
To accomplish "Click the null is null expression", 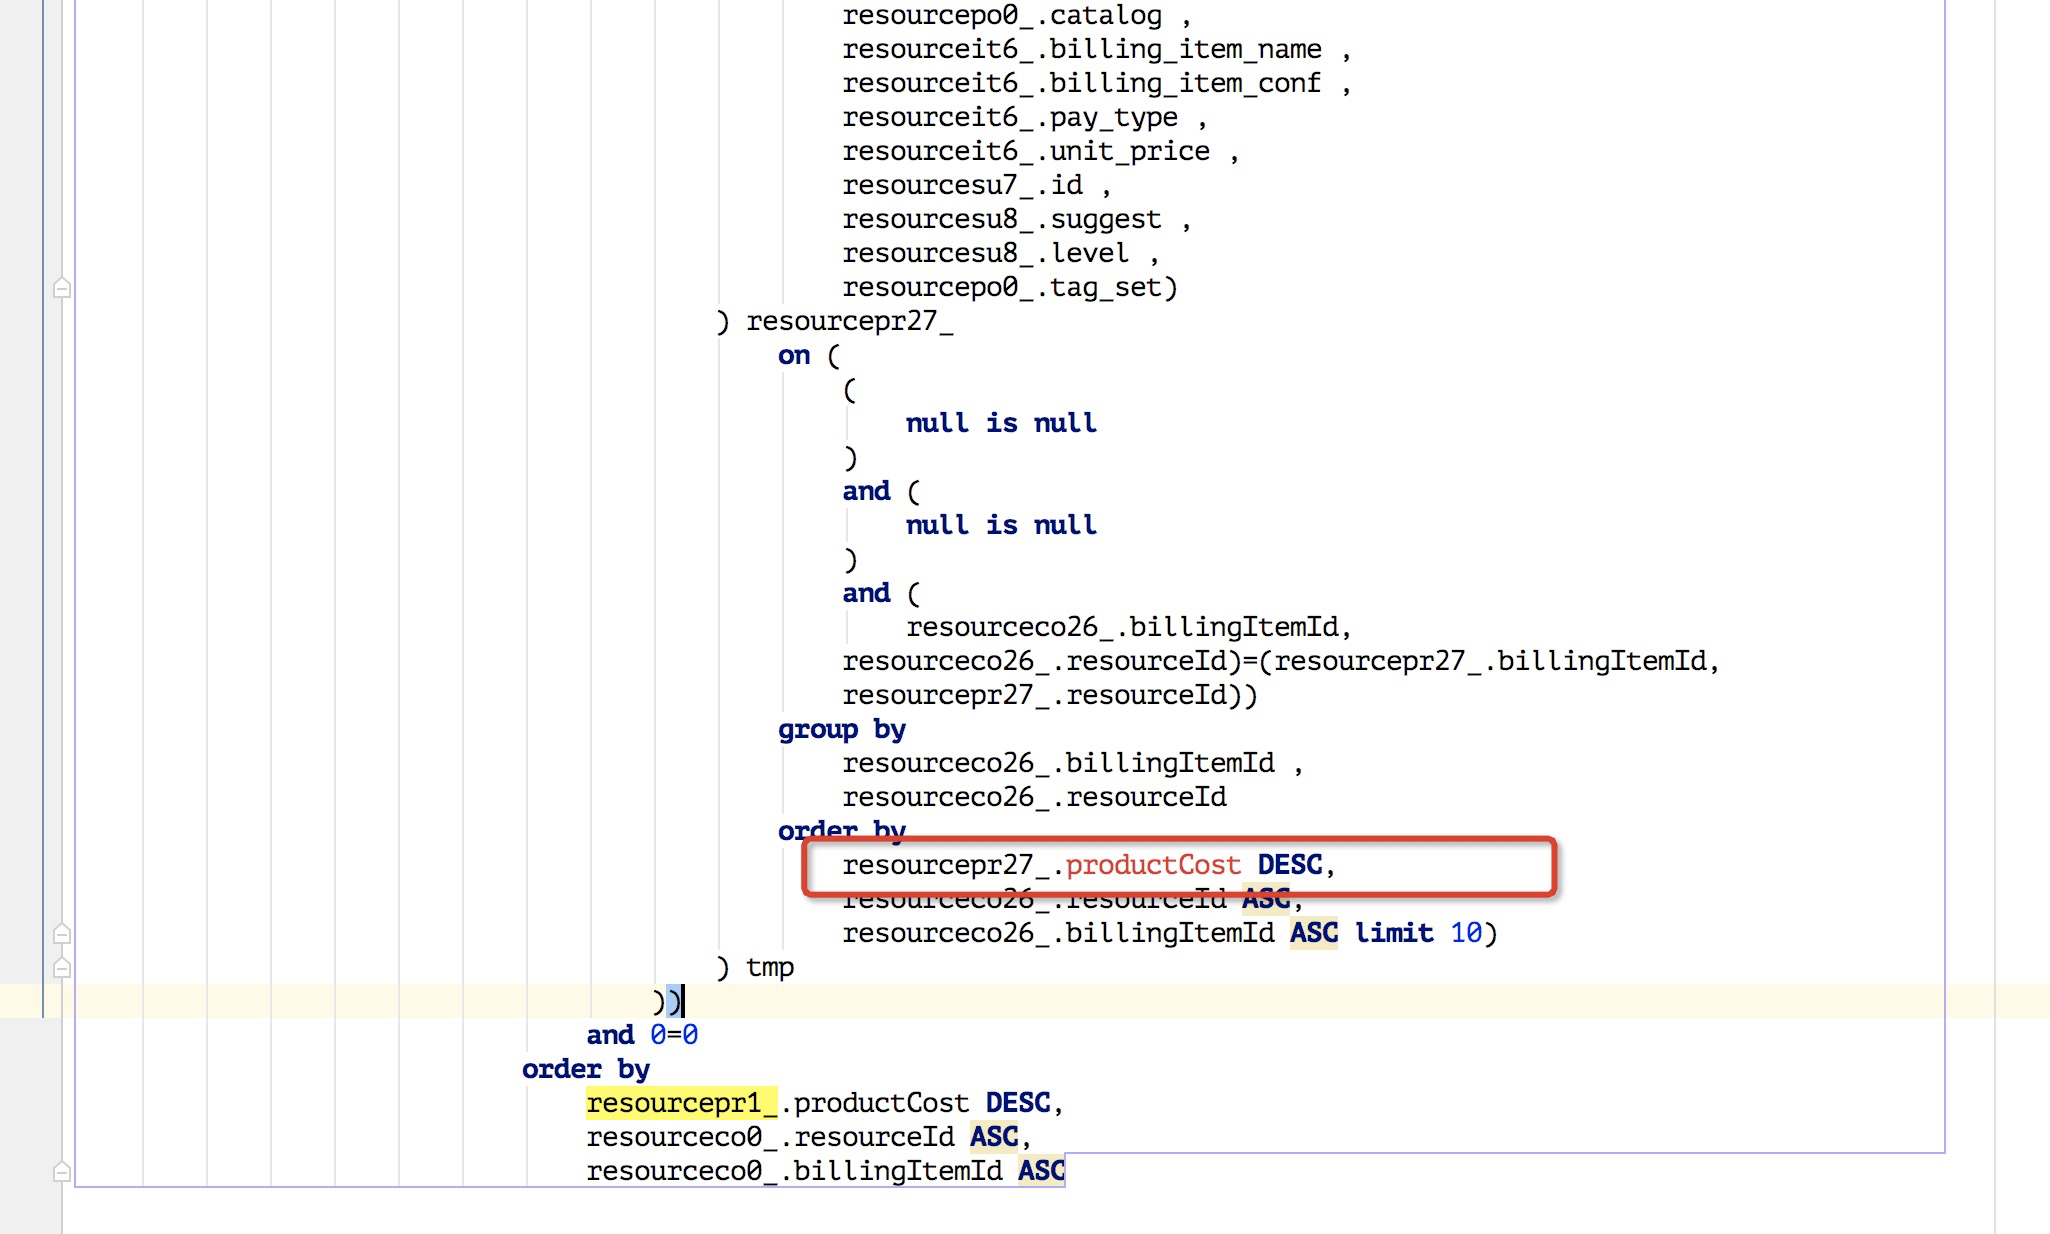I will (1000, 422).
